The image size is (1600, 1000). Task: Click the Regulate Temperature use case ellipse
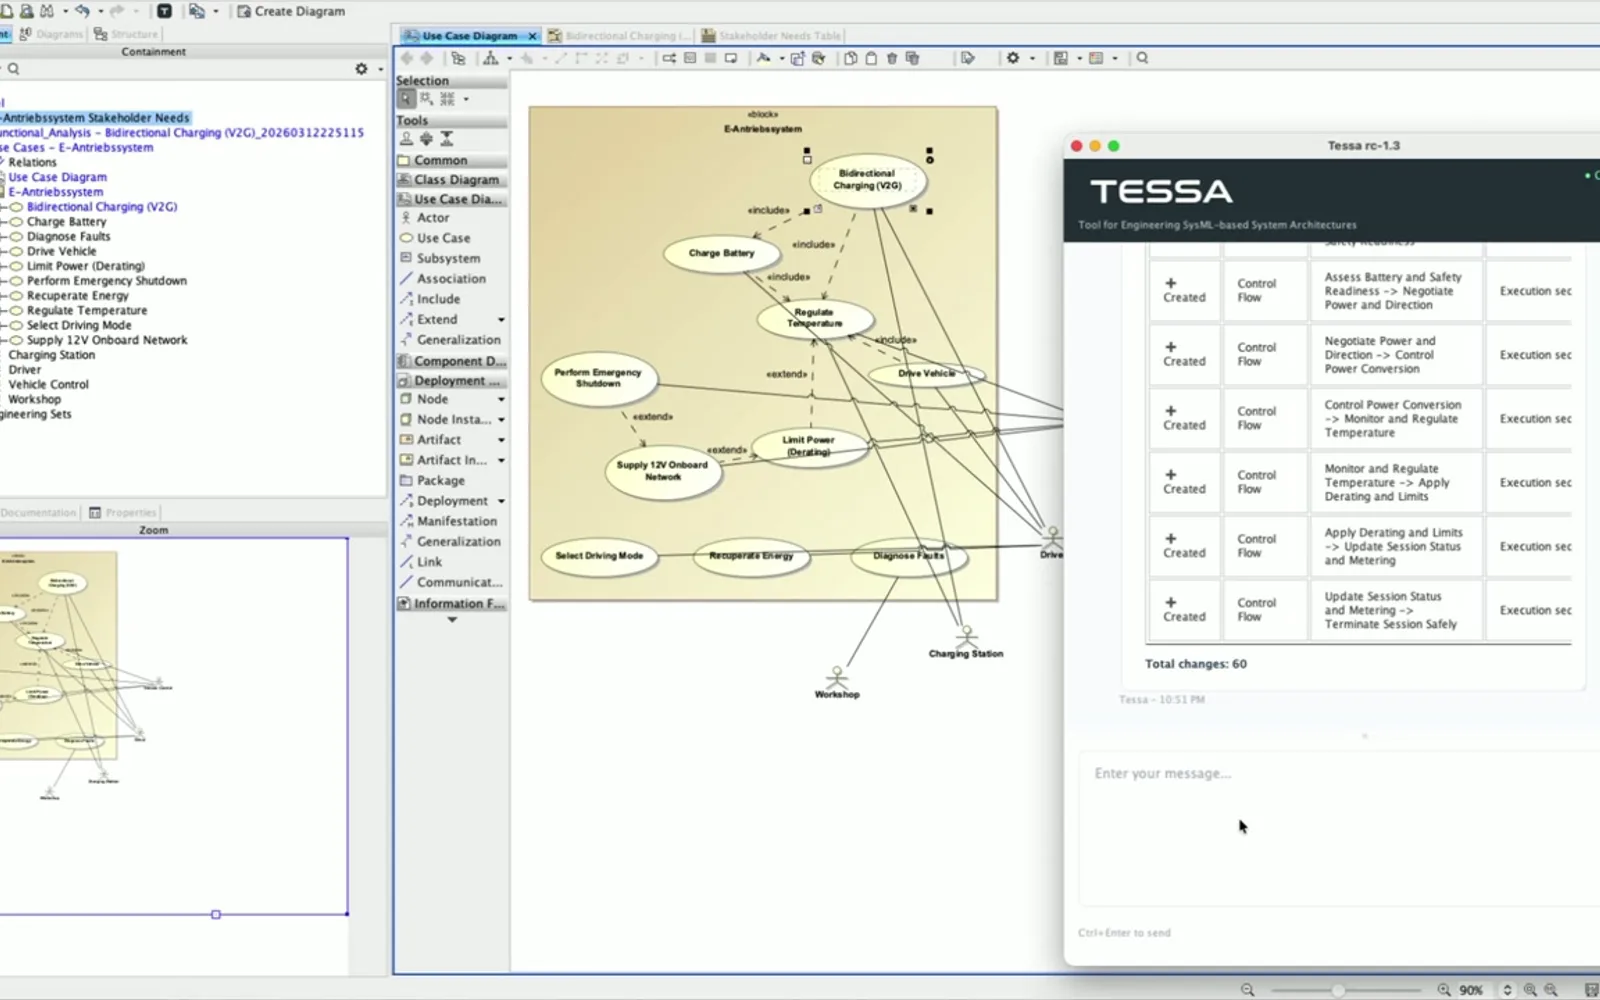coord(815,318)
